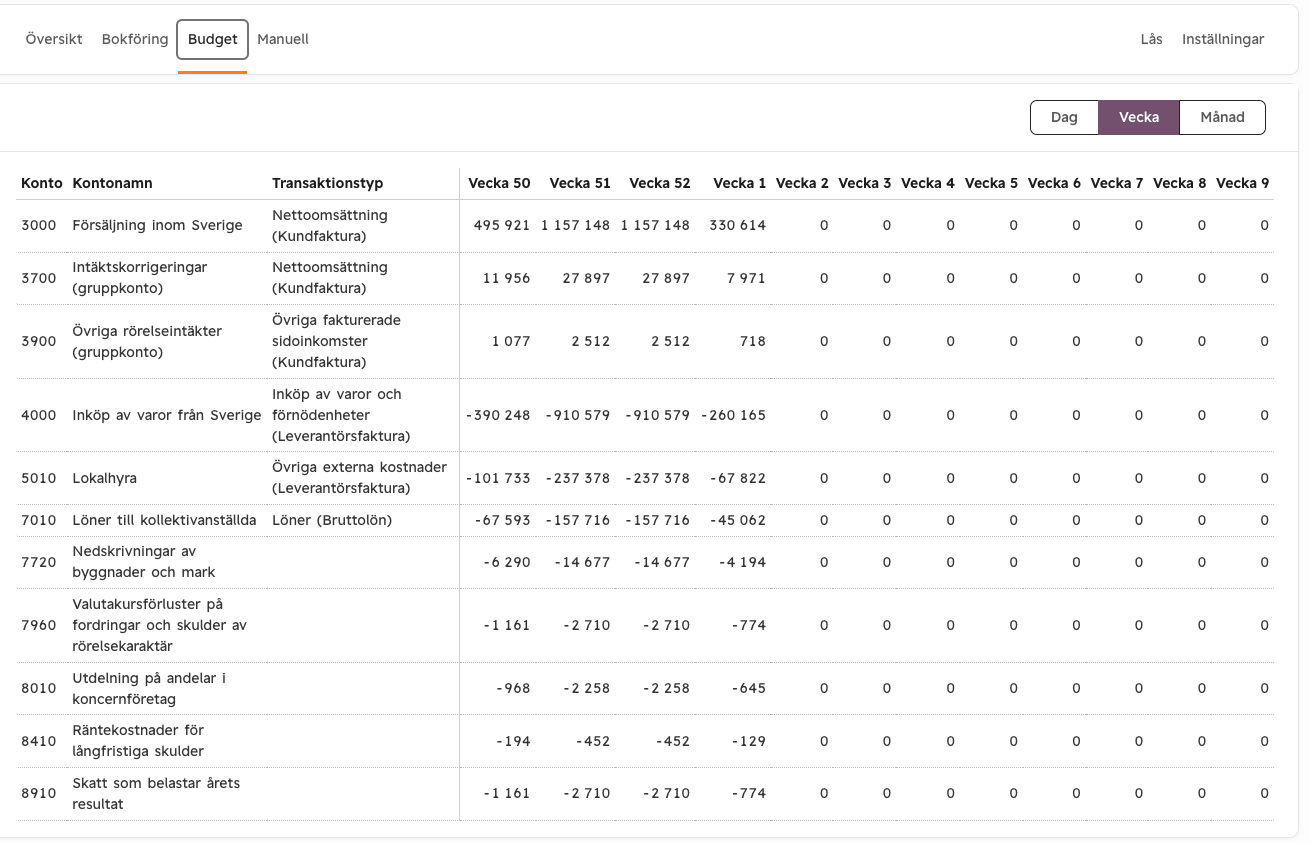Screen dimensions: 1310x843
Task: Click the -194 cell
Action: pos(513,741)
